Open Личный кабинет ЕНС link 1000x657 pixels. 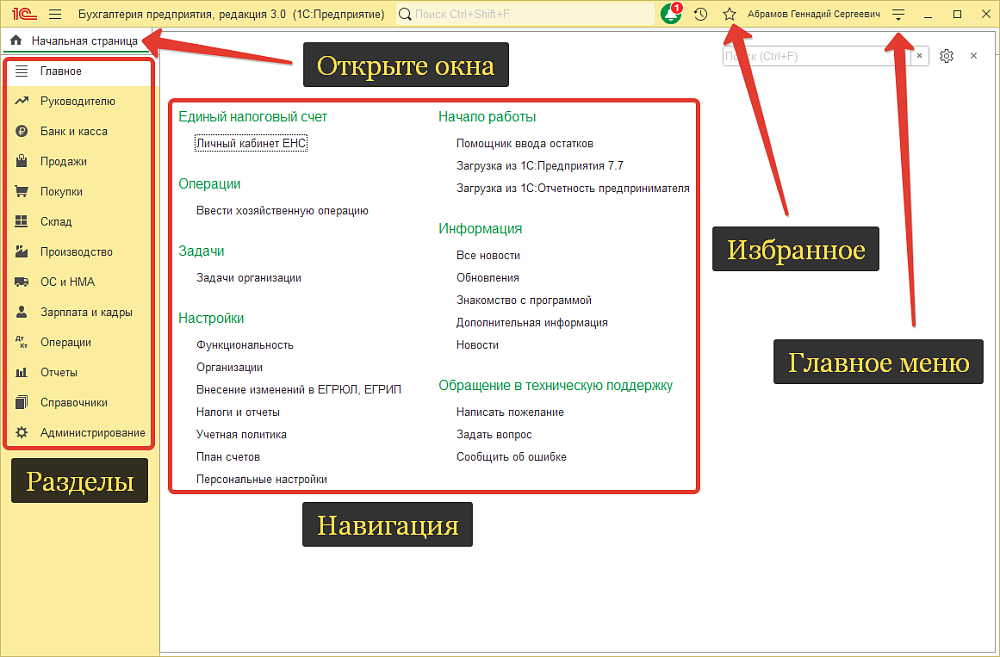tap(251, 143)
